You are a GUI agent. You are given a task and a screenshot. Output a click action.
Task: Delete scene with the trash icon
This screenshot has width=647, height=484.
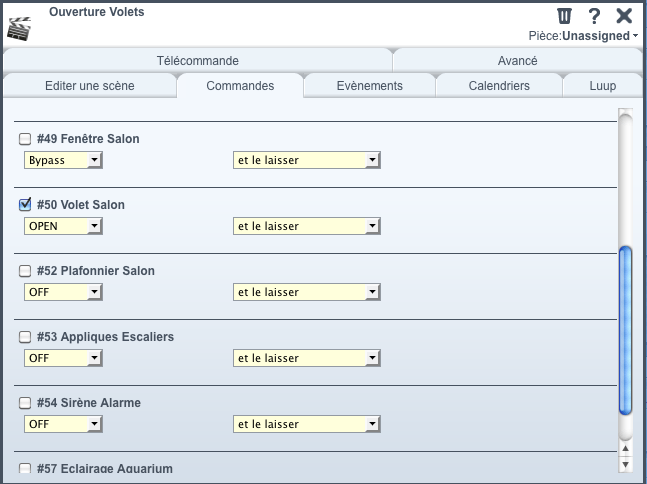pyautogui.click(x=564, y=16)
